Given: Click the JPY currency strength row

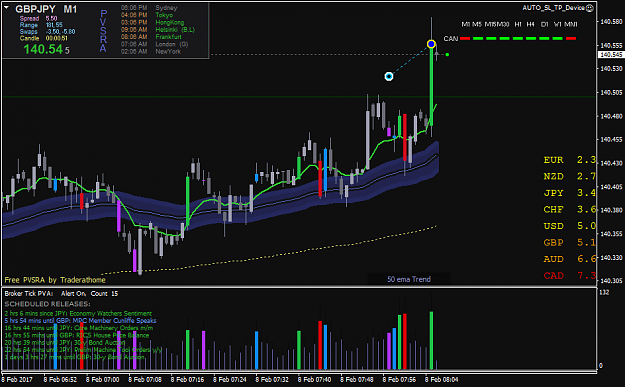Looking at the screenshot, I should click(x=570, y=193).
